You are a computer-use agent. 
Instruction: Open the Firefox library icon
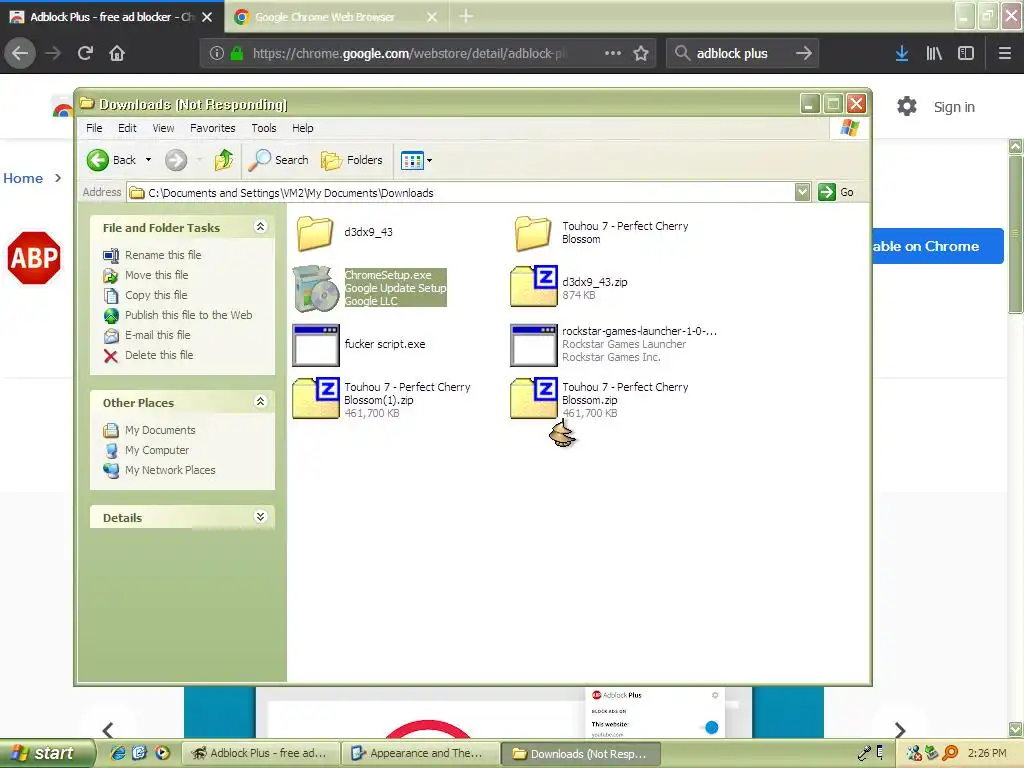pos(934,54)
